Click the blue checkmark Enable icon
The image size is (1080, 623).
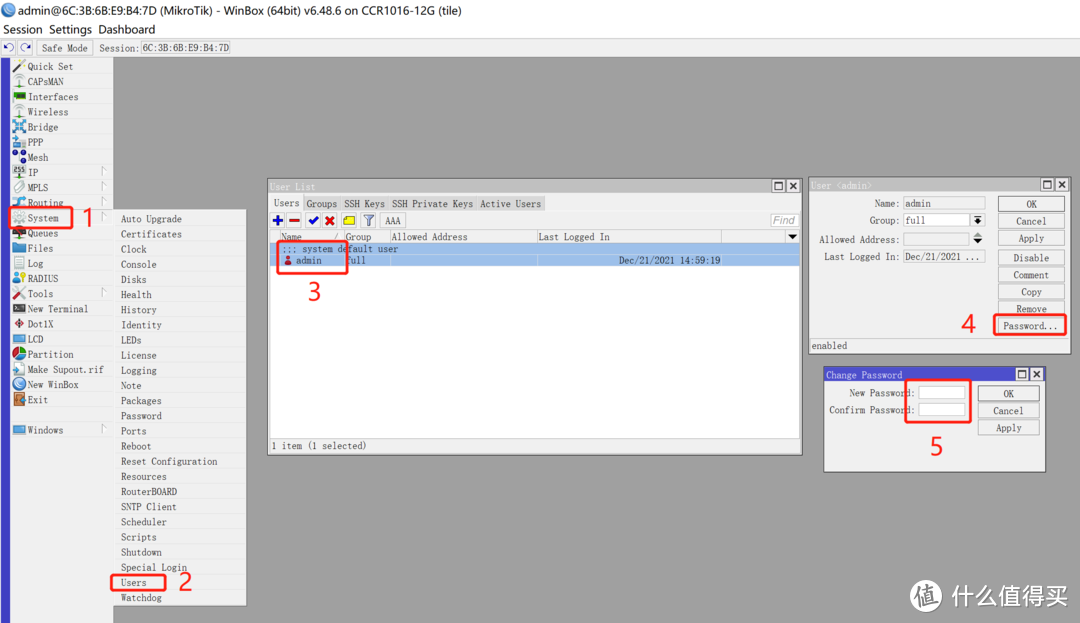click(x=313, y=220)
